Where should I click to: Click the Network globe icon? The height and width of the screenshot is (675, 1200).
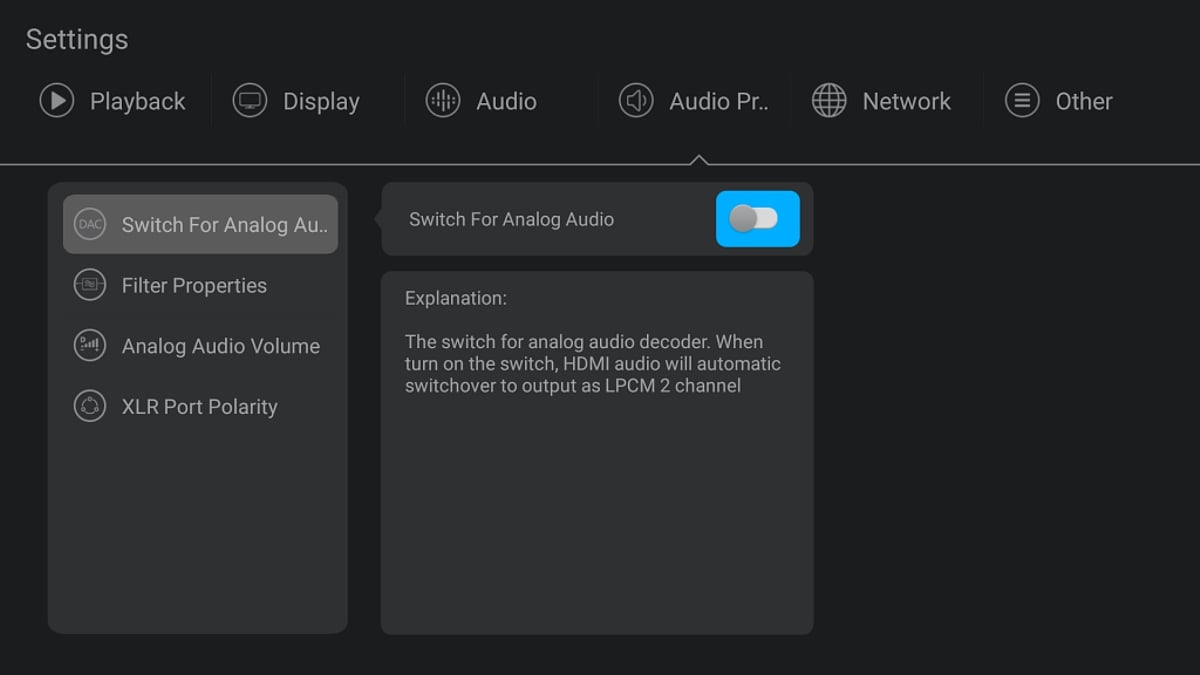(829, 101)
